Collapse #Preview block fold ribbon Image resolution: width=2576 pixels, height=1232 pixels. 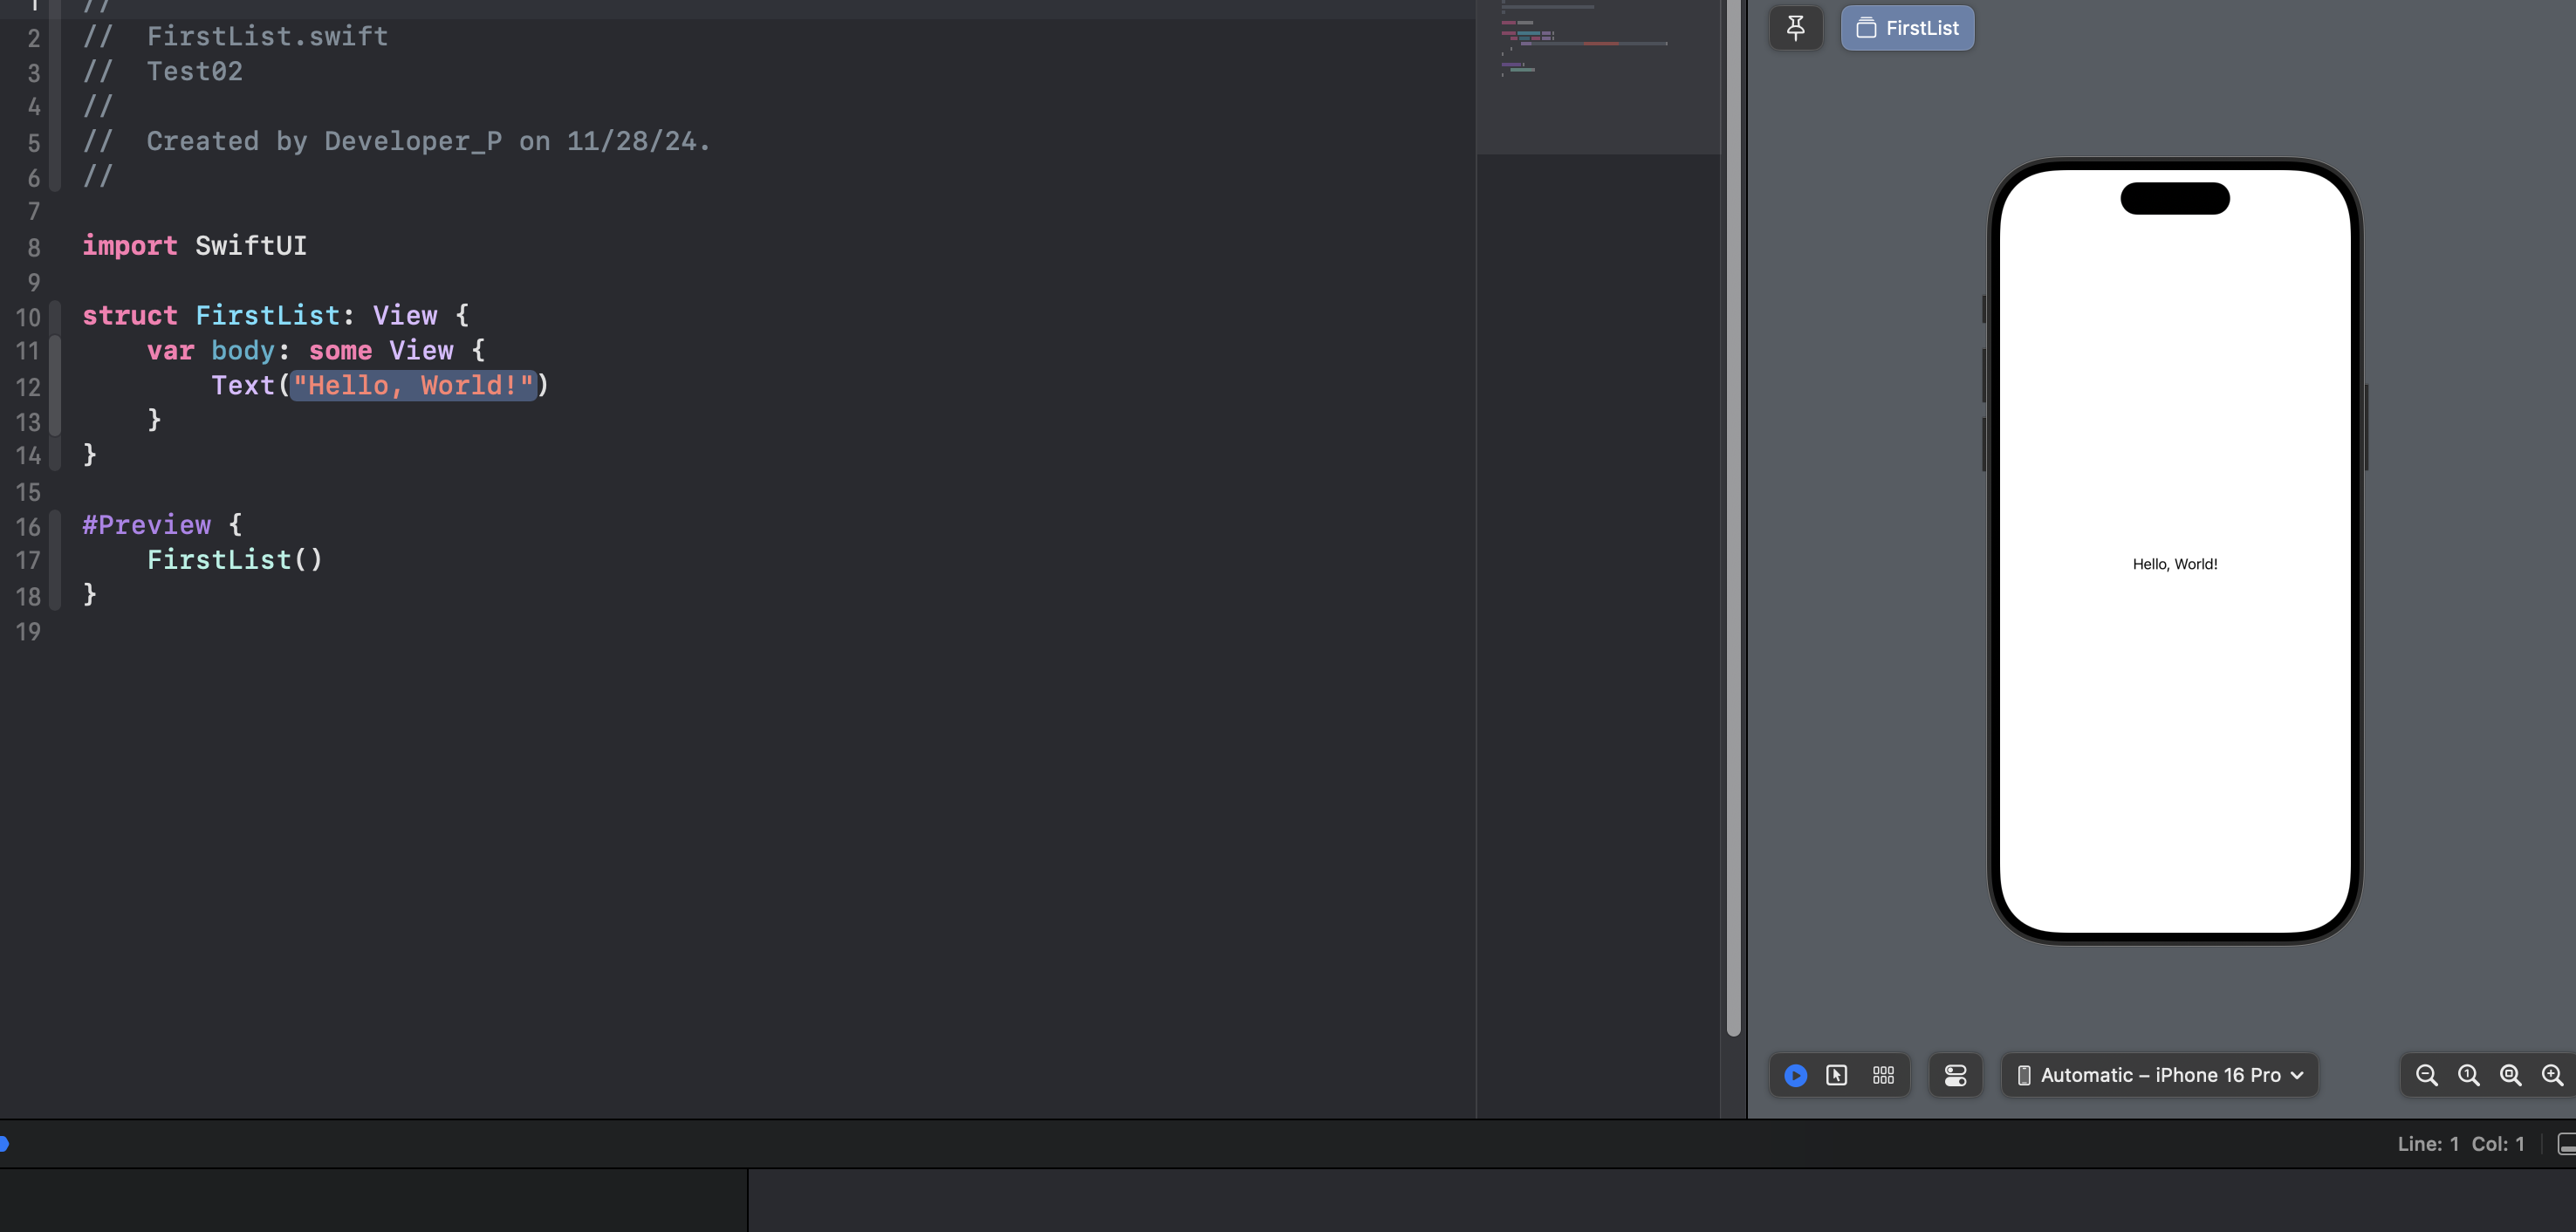[56, 558]
